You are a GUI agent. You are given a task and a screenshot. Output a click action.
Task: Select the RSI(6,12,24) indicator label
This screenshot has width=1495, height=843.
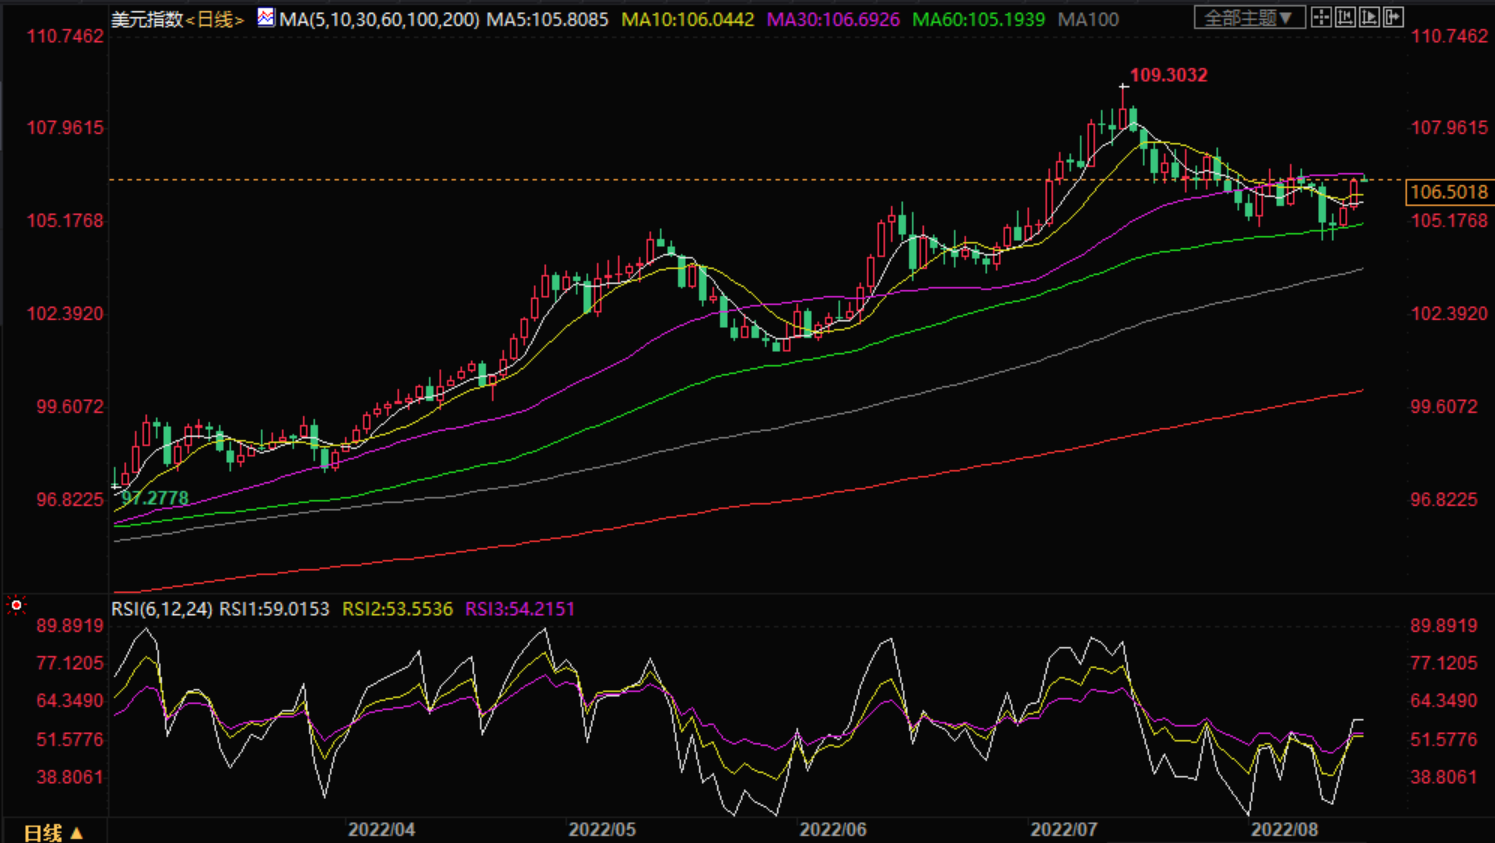tap(161, 609)
